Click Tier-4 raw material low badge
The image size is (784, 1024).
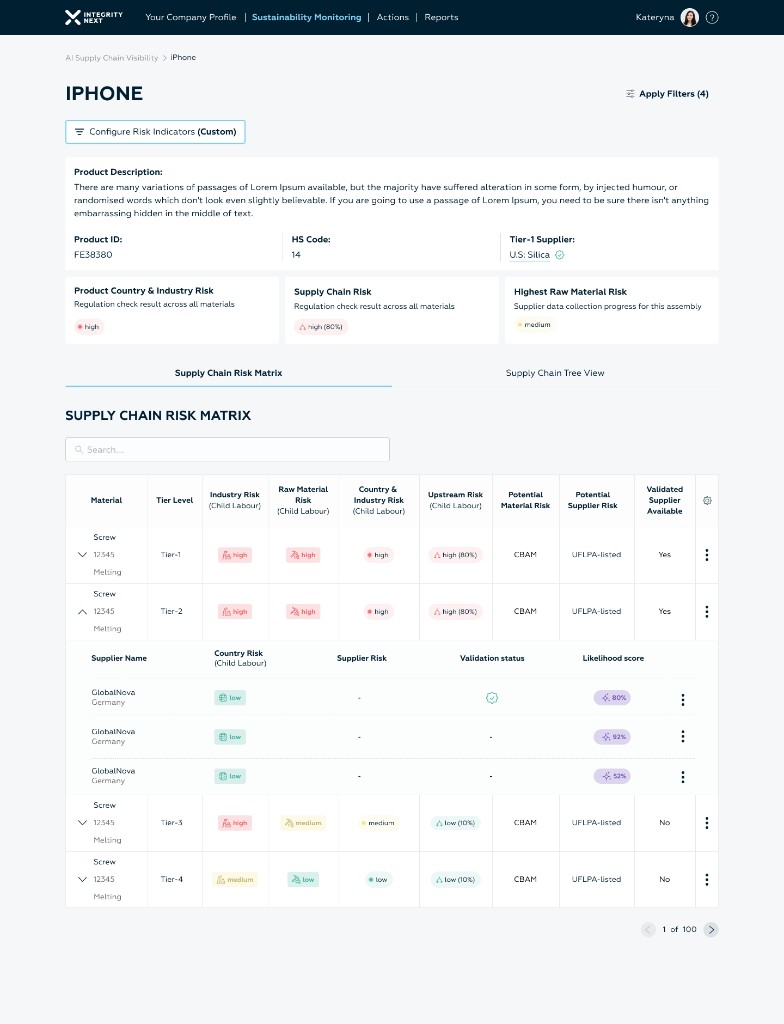303,880
